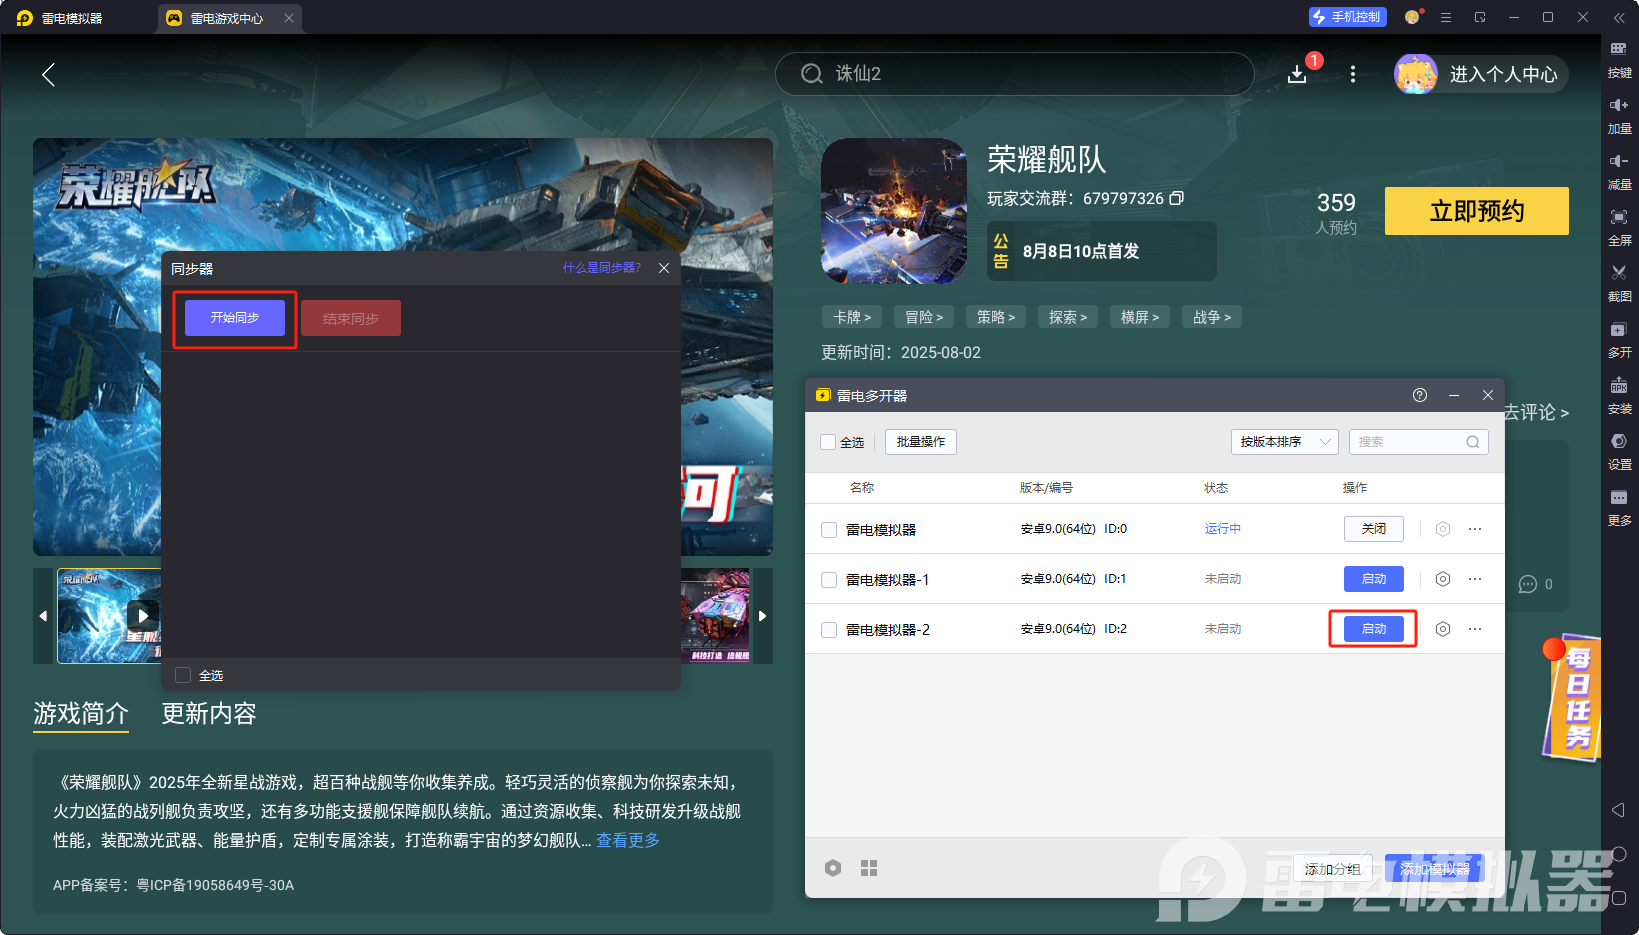
Task: Select the 雷电模拟器-1 row checkbox
Action: point(828,578)
